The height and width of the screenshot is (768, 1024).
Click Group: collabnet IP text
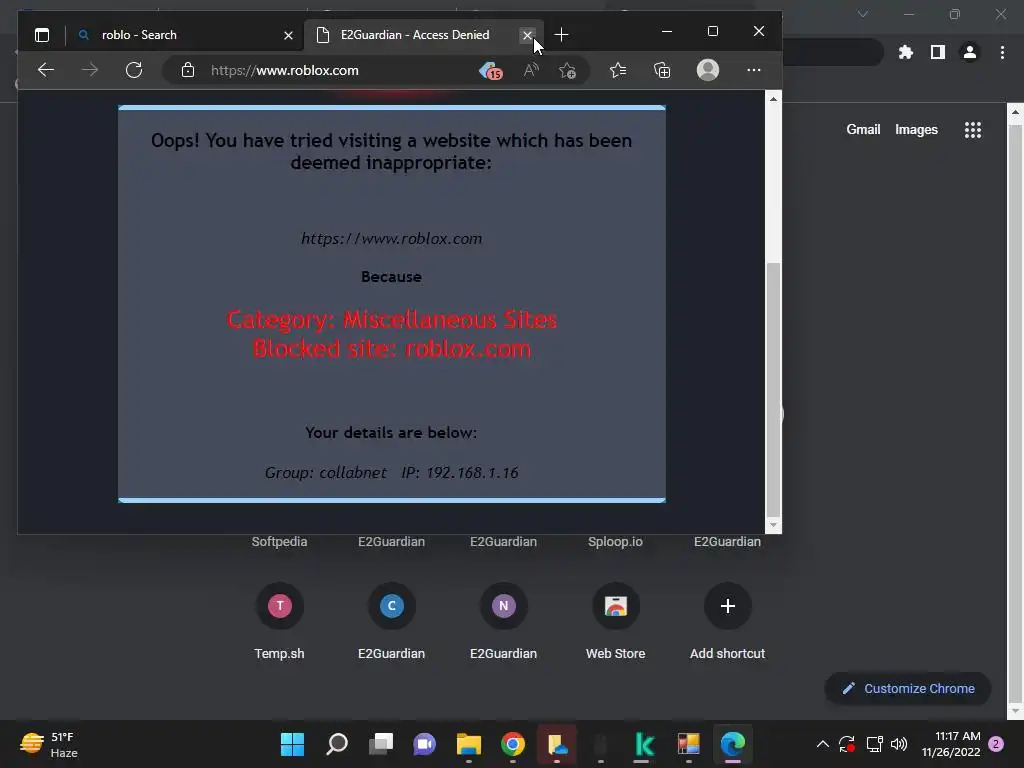click(391, 473)
